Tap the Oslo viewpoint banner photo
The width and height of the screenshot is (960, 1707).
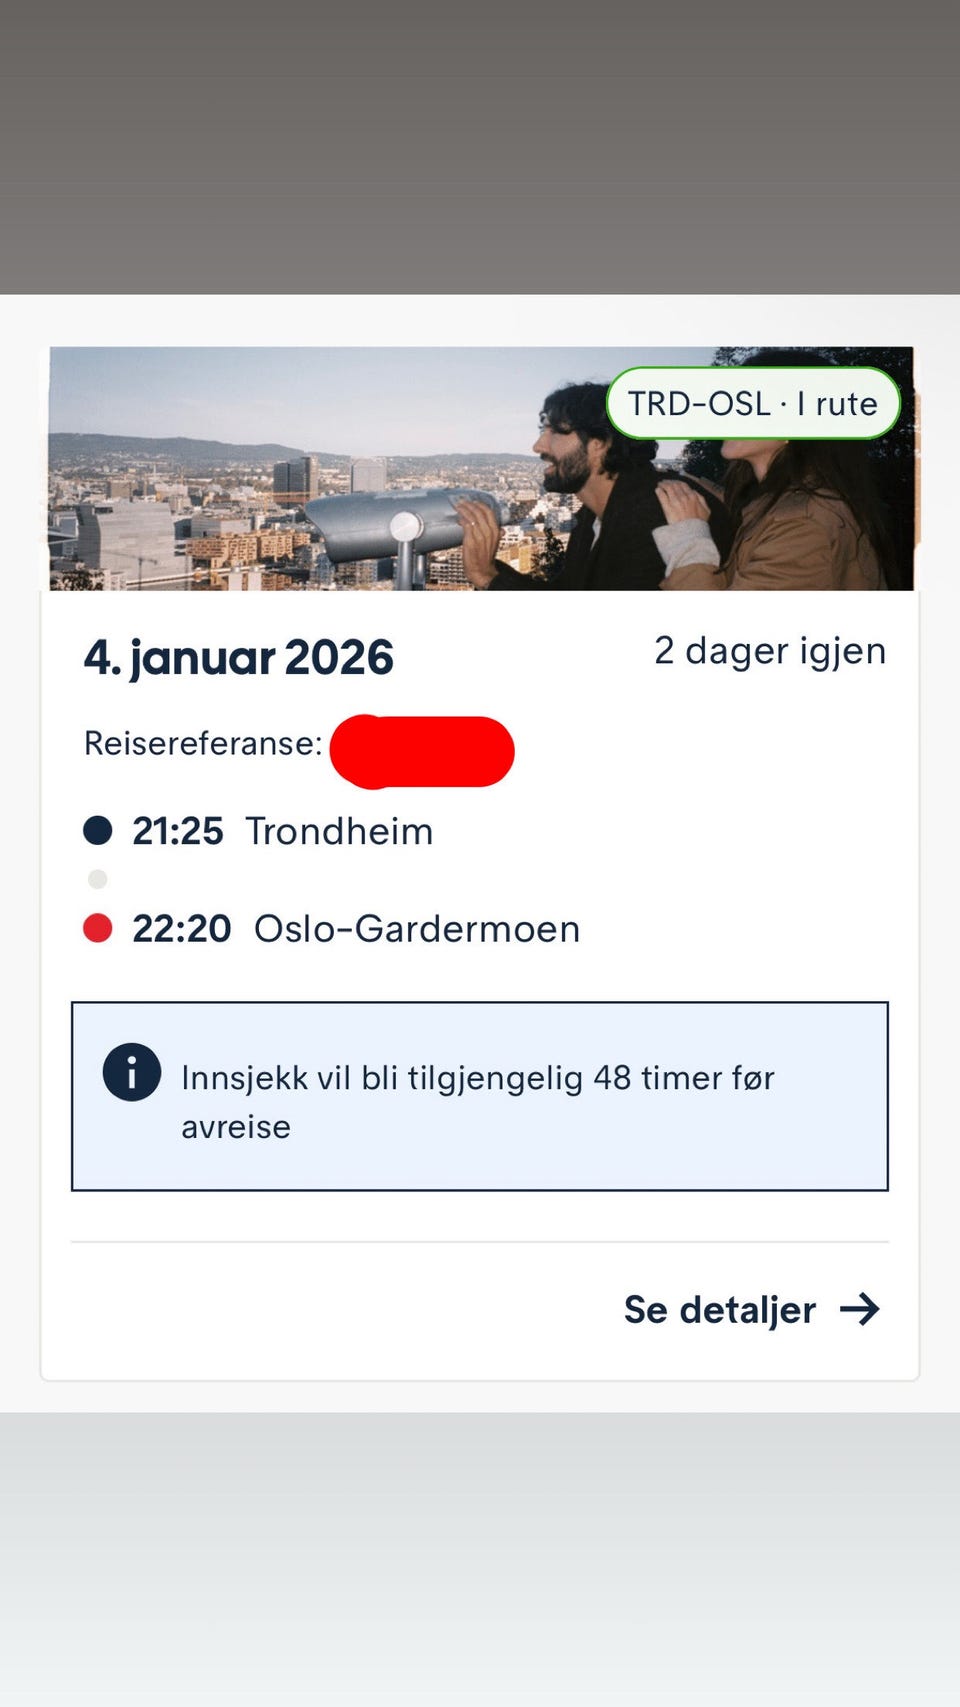pos(481,468)
